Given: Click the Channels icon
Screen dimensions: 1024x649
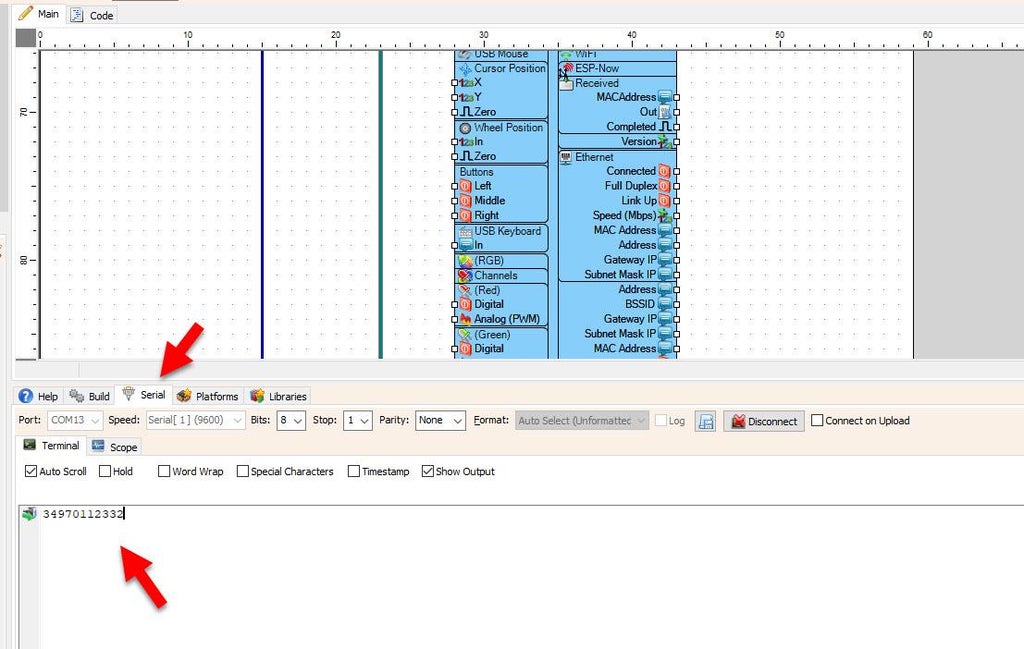Looking at the screenshot, I should [465, 276].
